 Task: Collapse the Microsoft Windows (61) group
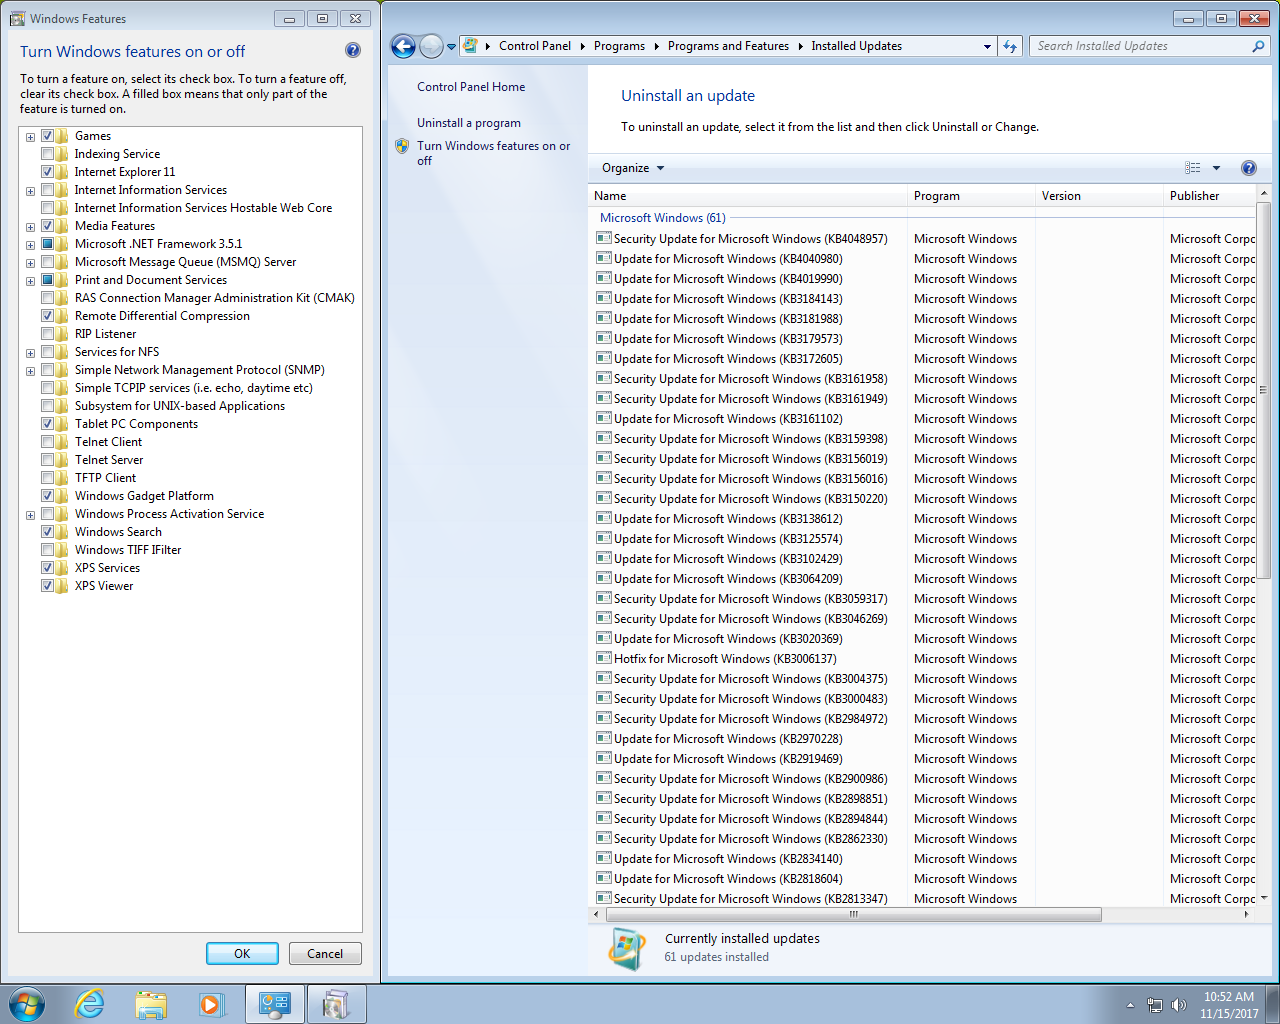pos(663,218)
